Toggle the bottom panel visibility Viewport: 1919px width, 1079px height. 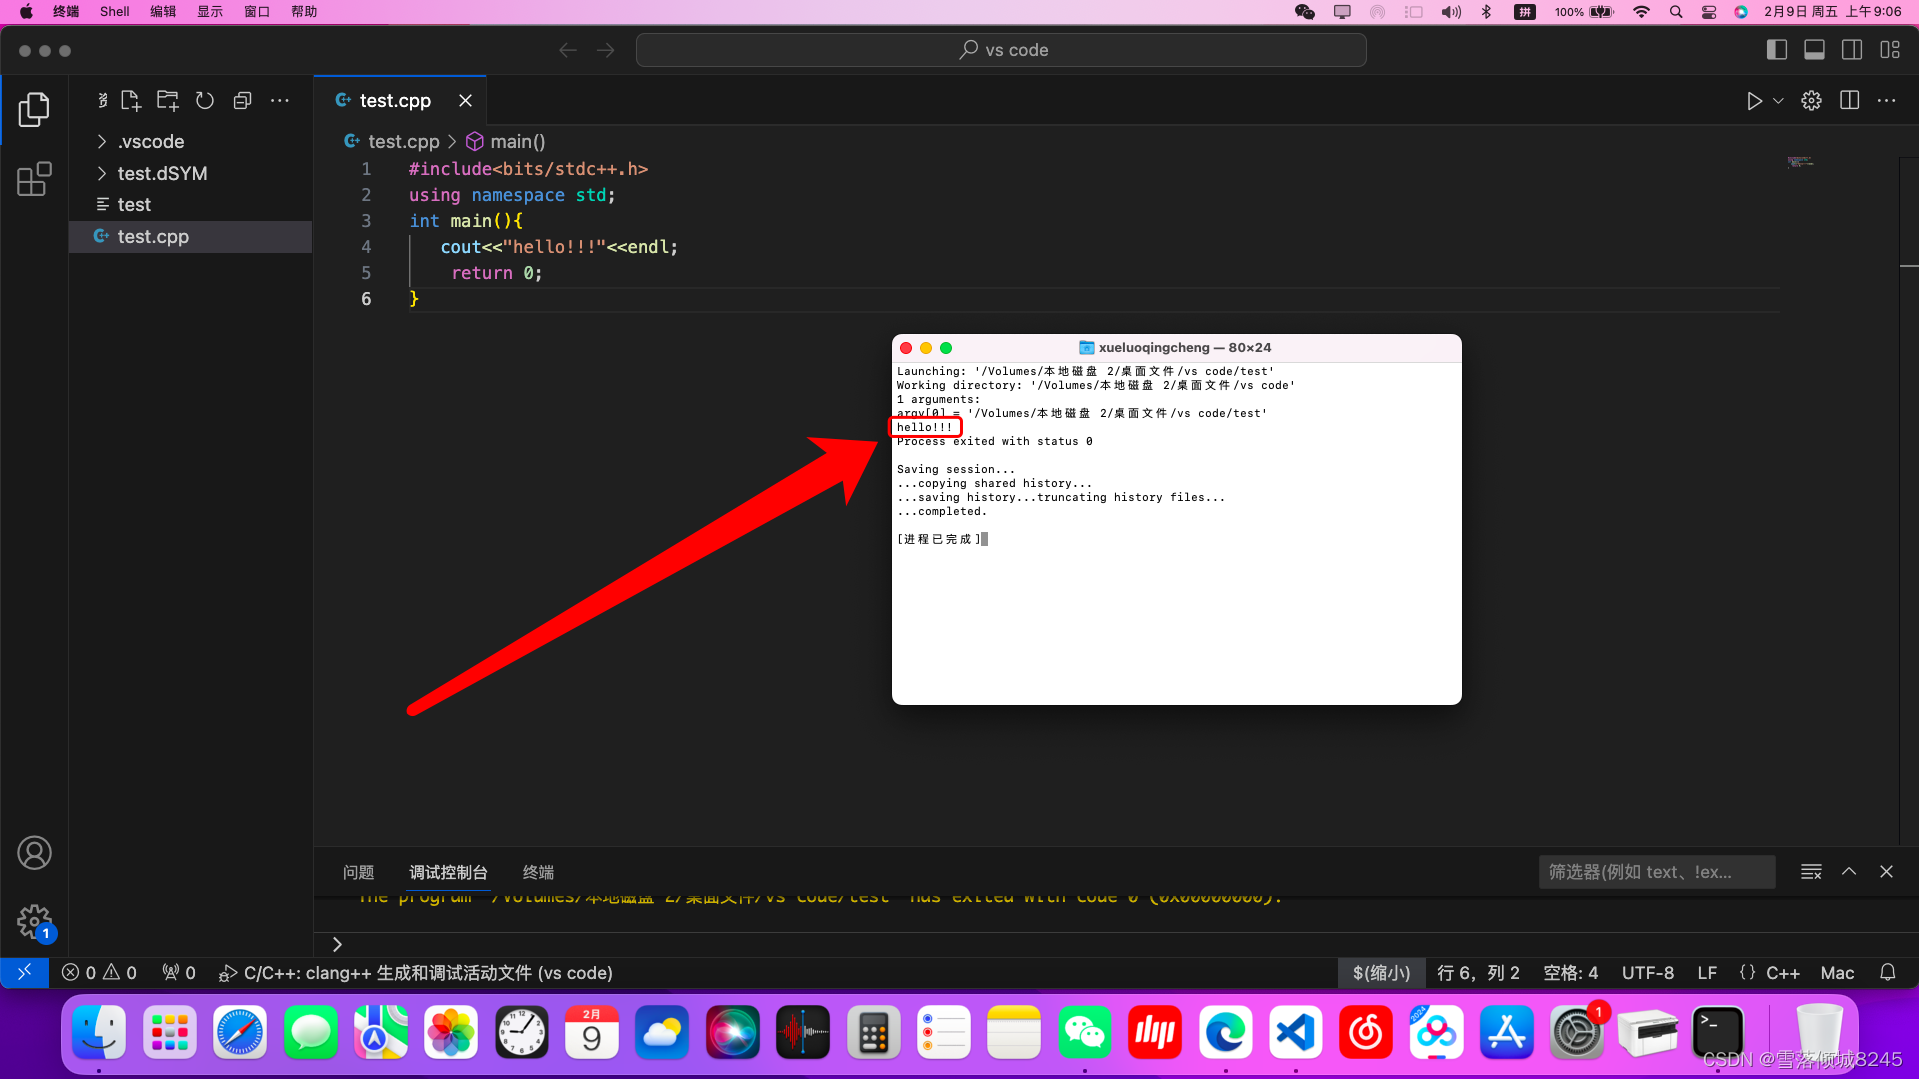click(1814, 50)
